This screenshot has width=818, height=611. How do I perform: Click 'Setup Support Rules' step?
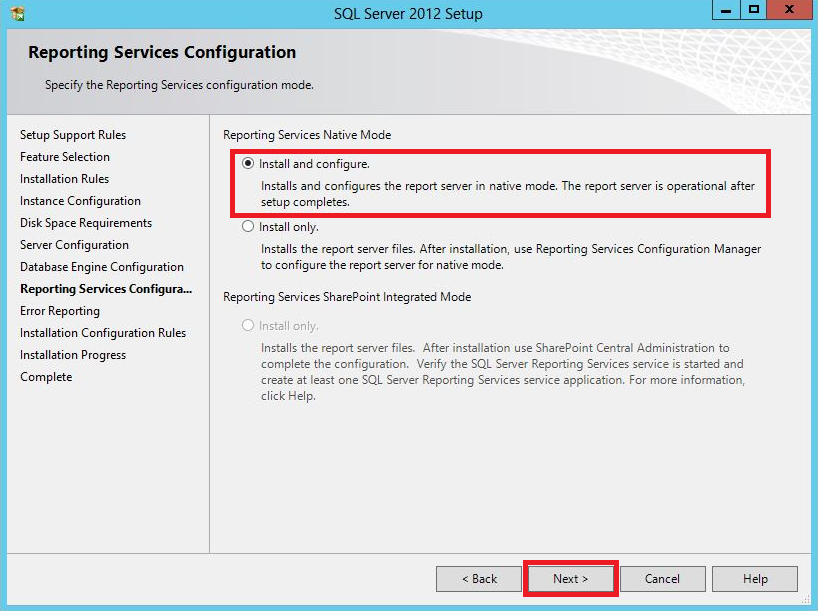[73, 135]
